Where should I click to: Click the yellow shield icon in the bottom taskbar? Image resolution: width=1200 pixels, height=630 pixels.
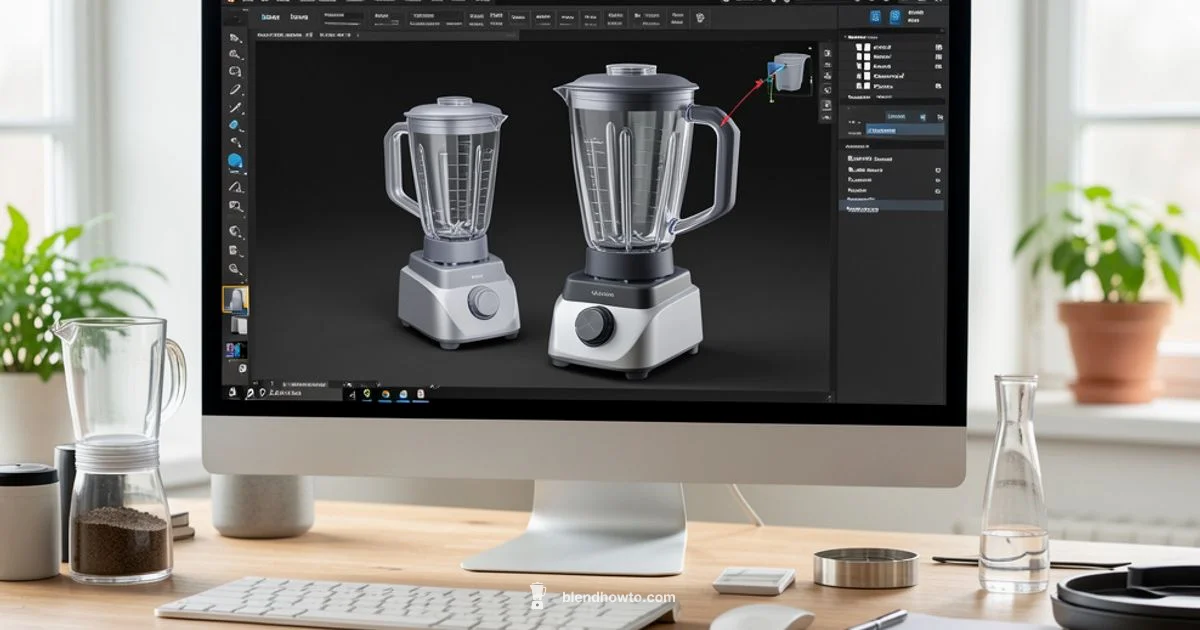[367, 392]
